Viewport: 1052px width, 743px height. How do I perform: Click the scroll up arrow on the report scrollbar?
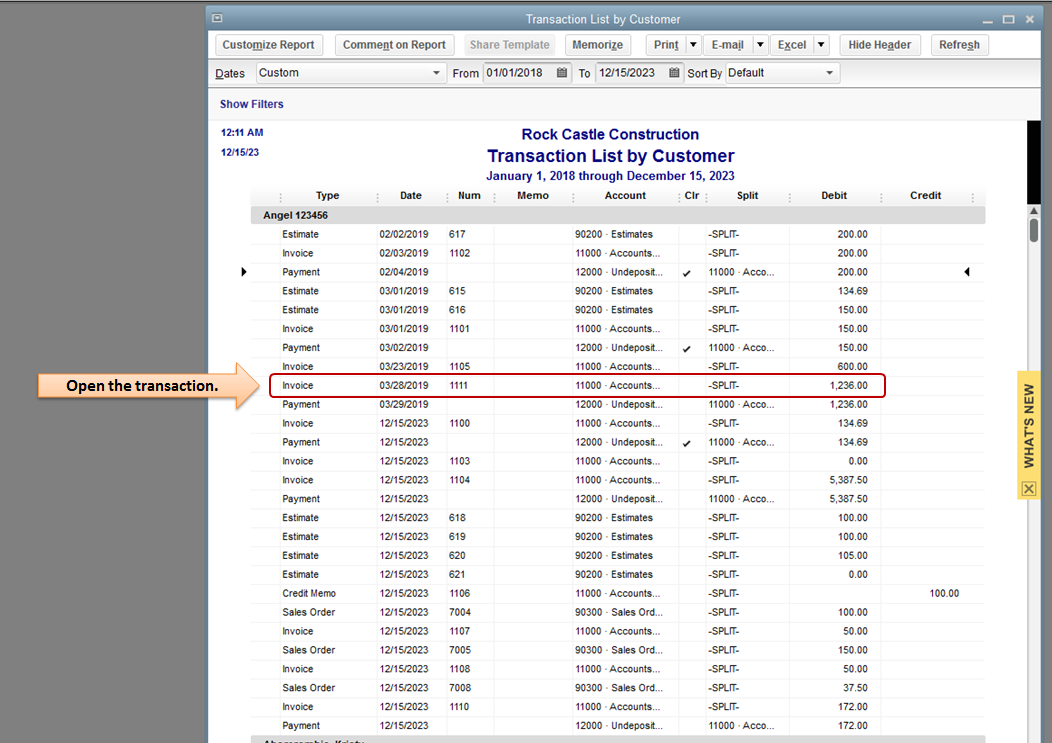1034,212
